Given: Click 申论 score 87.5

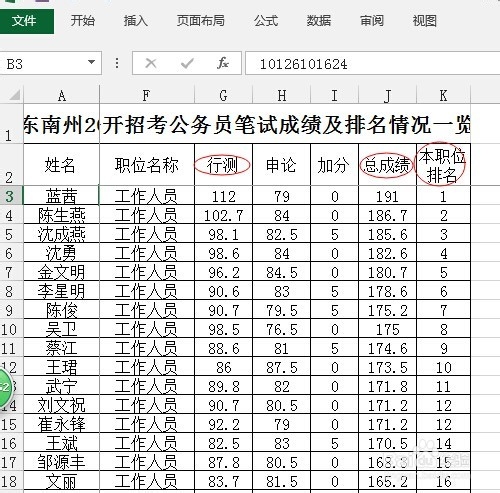Looking at the screenshot, I should (282, 367).
